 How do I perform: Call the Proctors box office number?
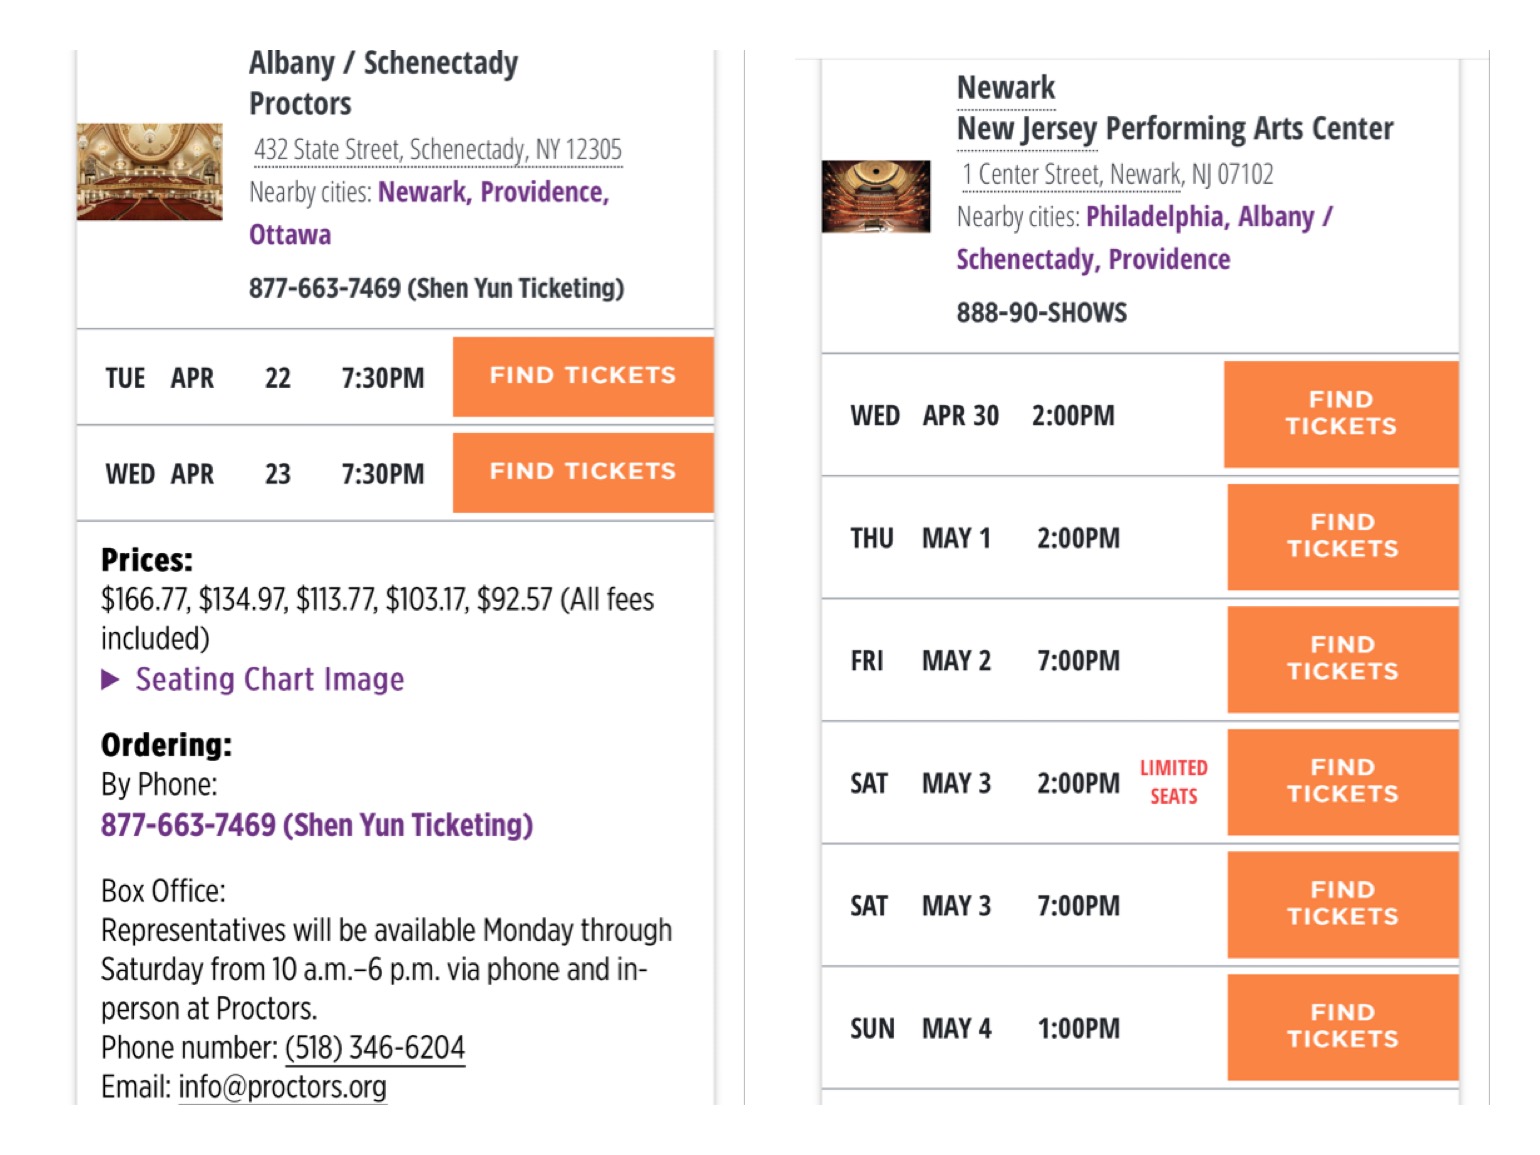click(x=375, y=1048)
